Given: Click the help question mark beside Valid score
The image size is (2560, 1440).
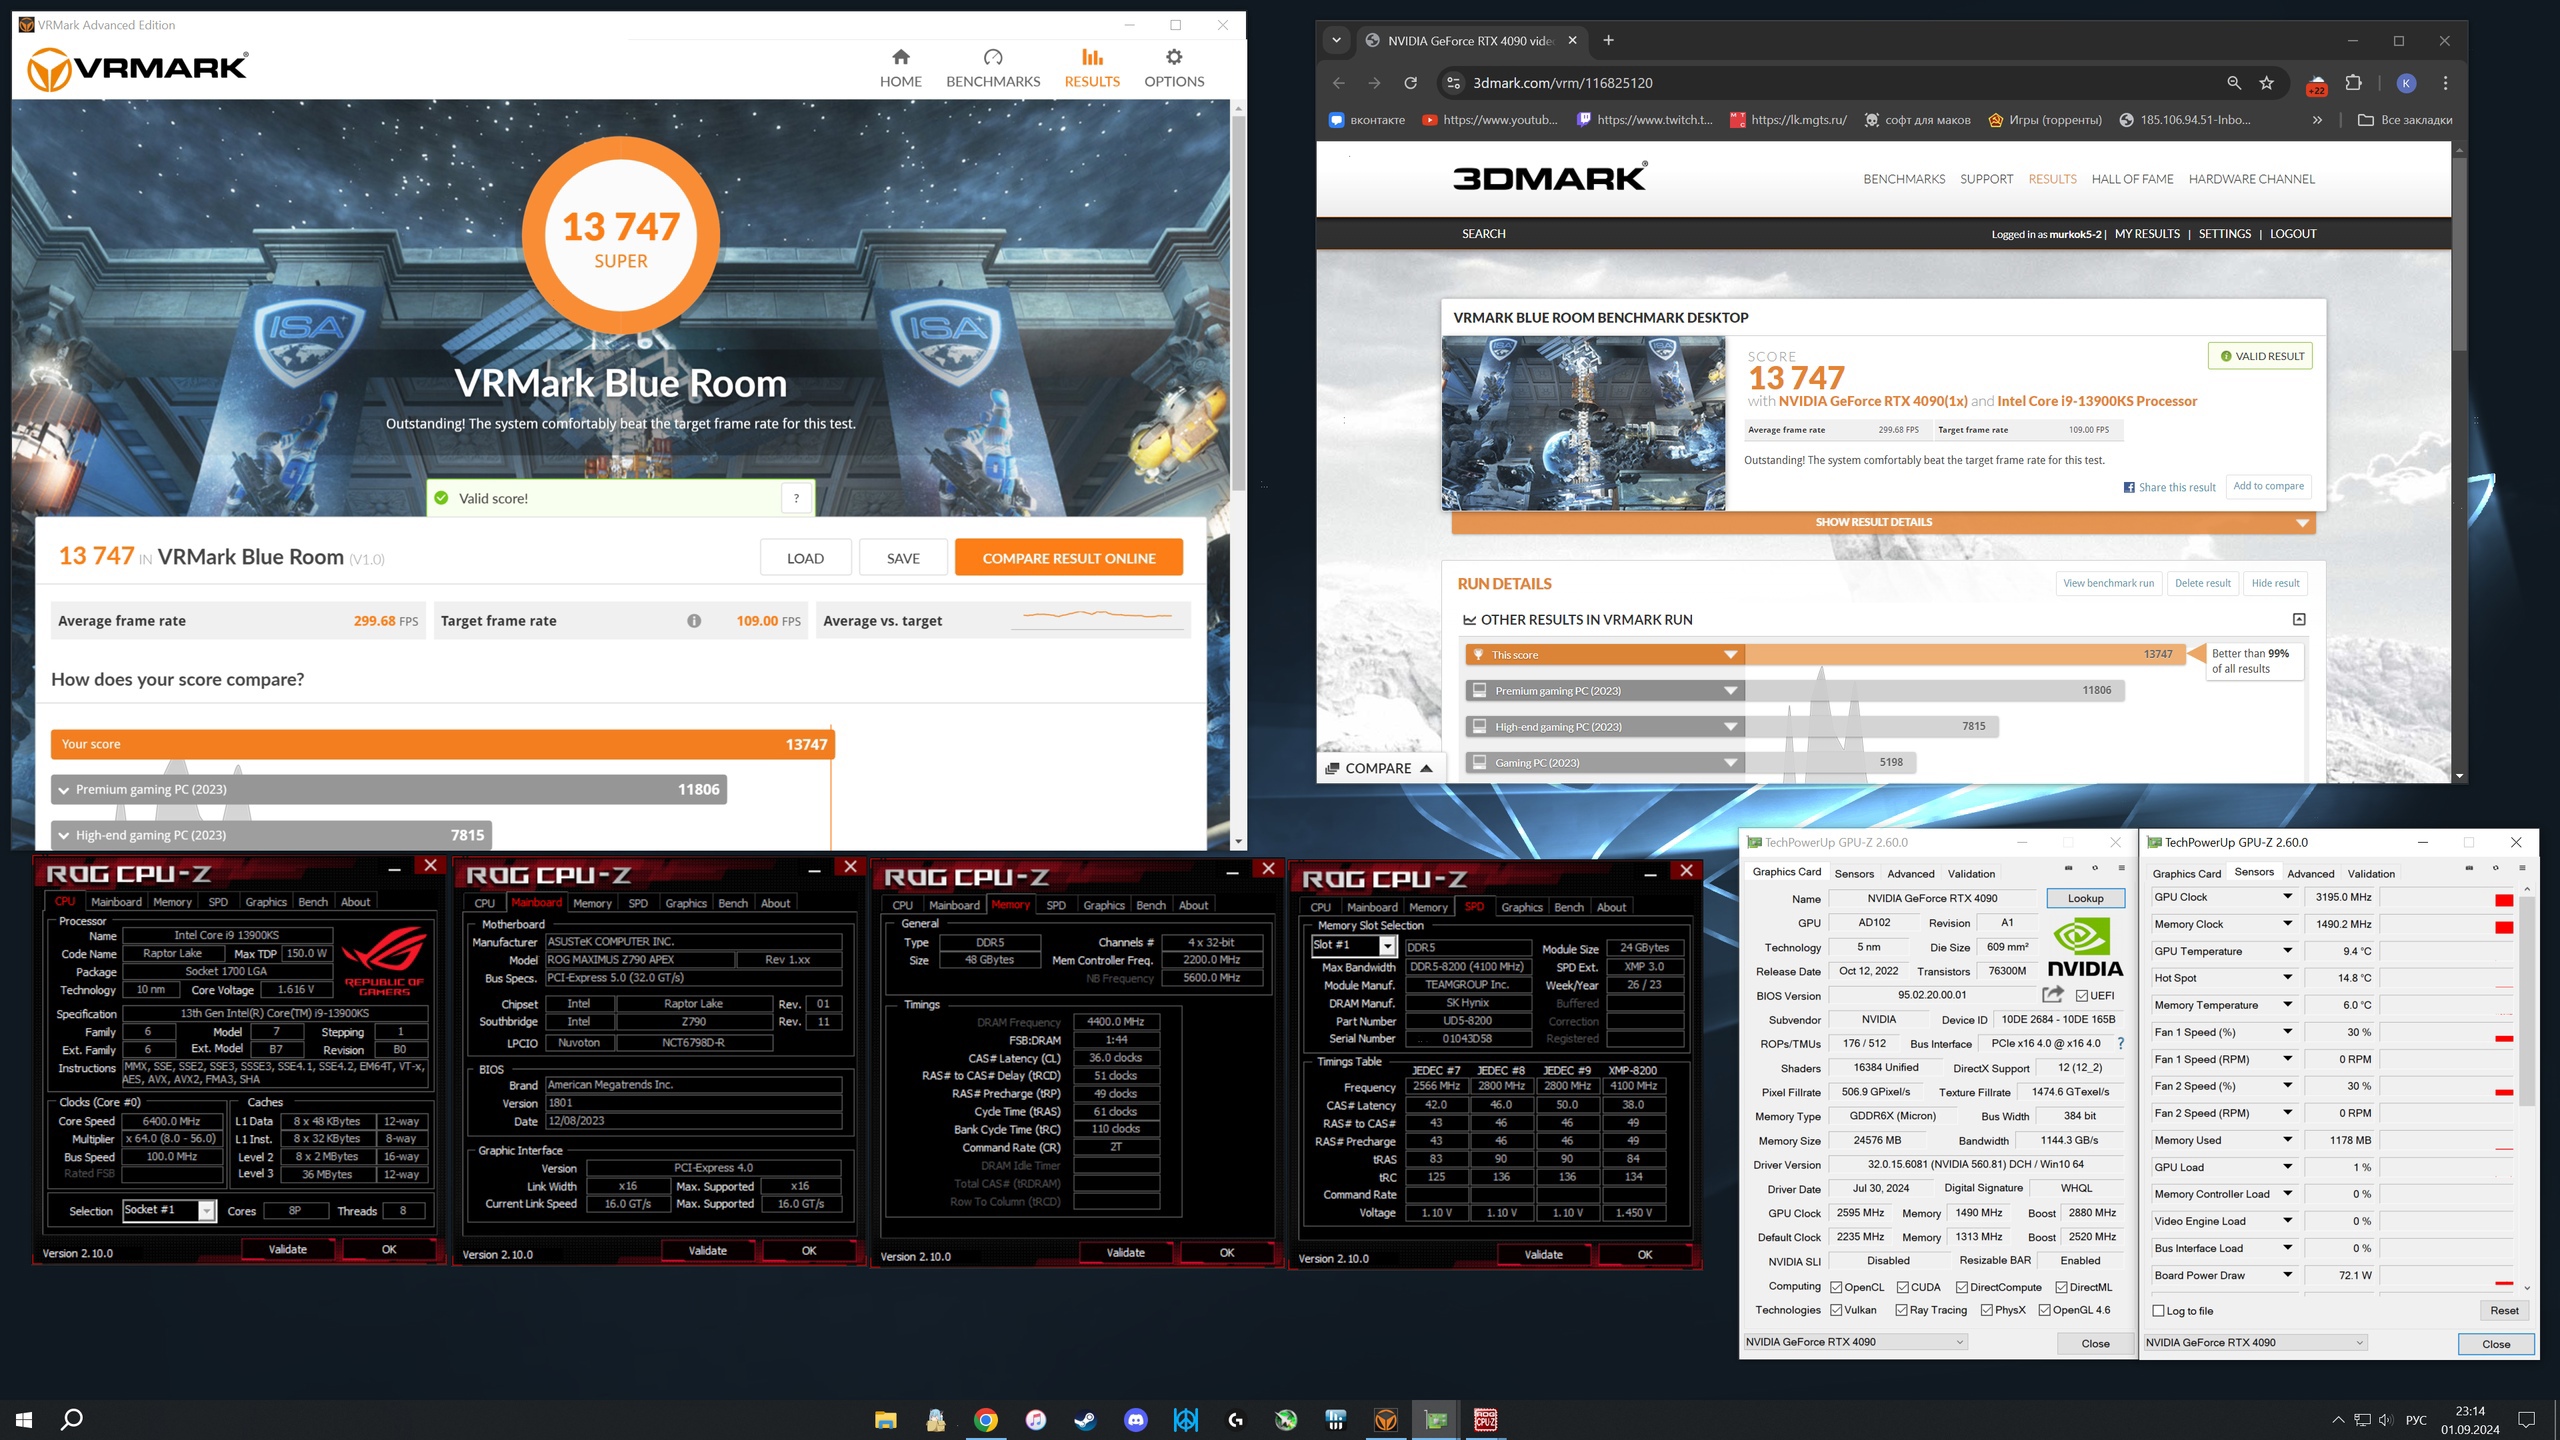Looking at the screenshot, I should point(796,498).
